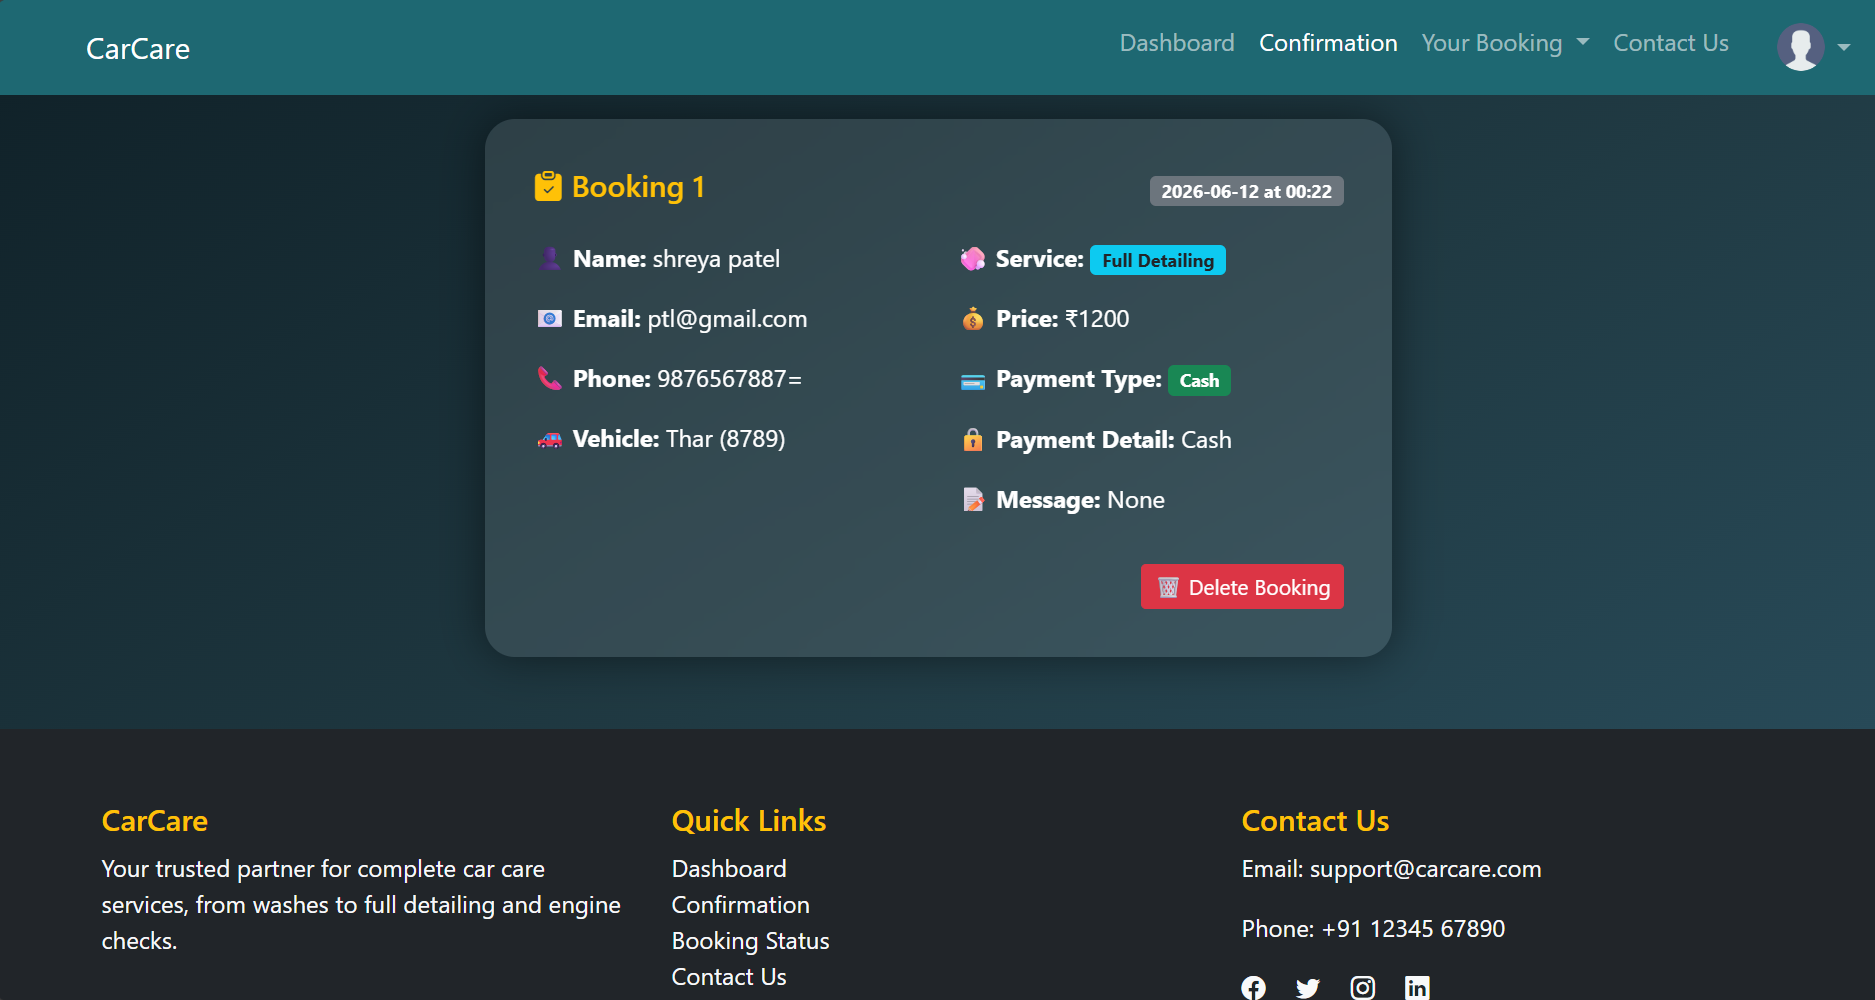Click the green Cash payment badge

pos(1199,380)
